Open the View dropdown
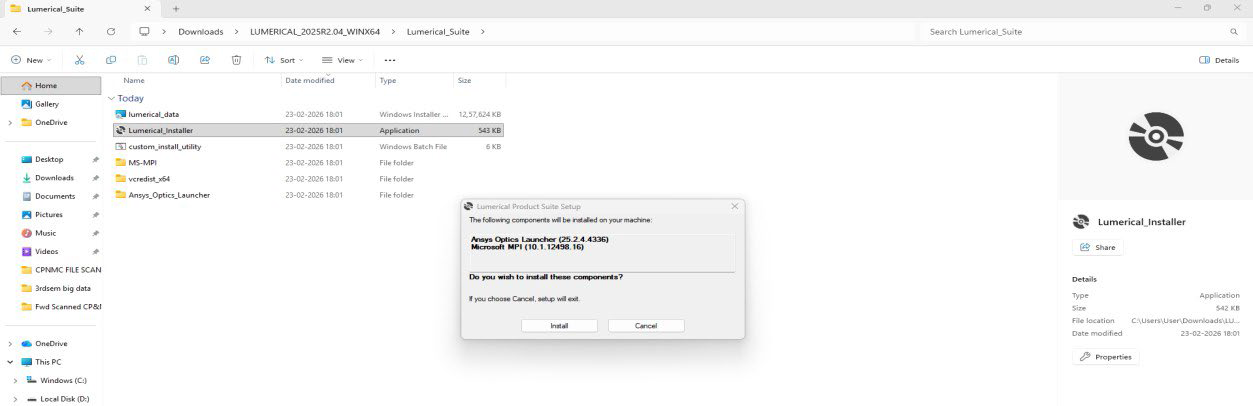The height and width of the screenshot is (406, 1253). click(x=343, y=60)
